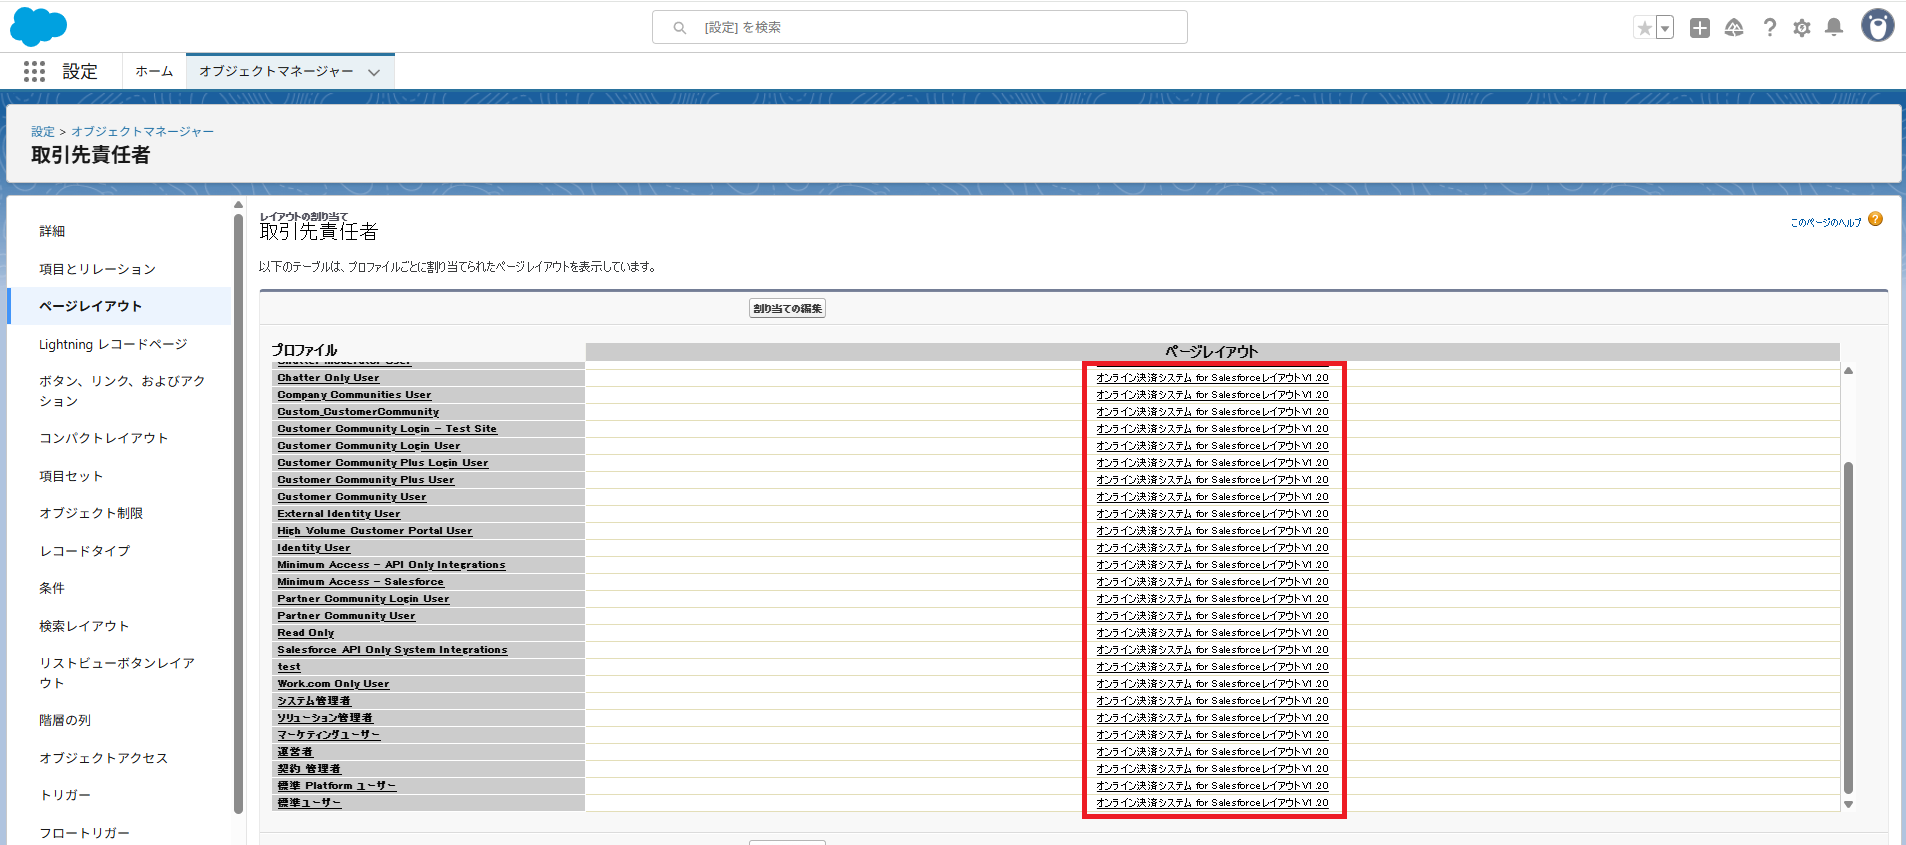This screenshot has height=845, width=1906.
Task: Click the Salesforce cloud logo
Action: (x=38, y=27)
